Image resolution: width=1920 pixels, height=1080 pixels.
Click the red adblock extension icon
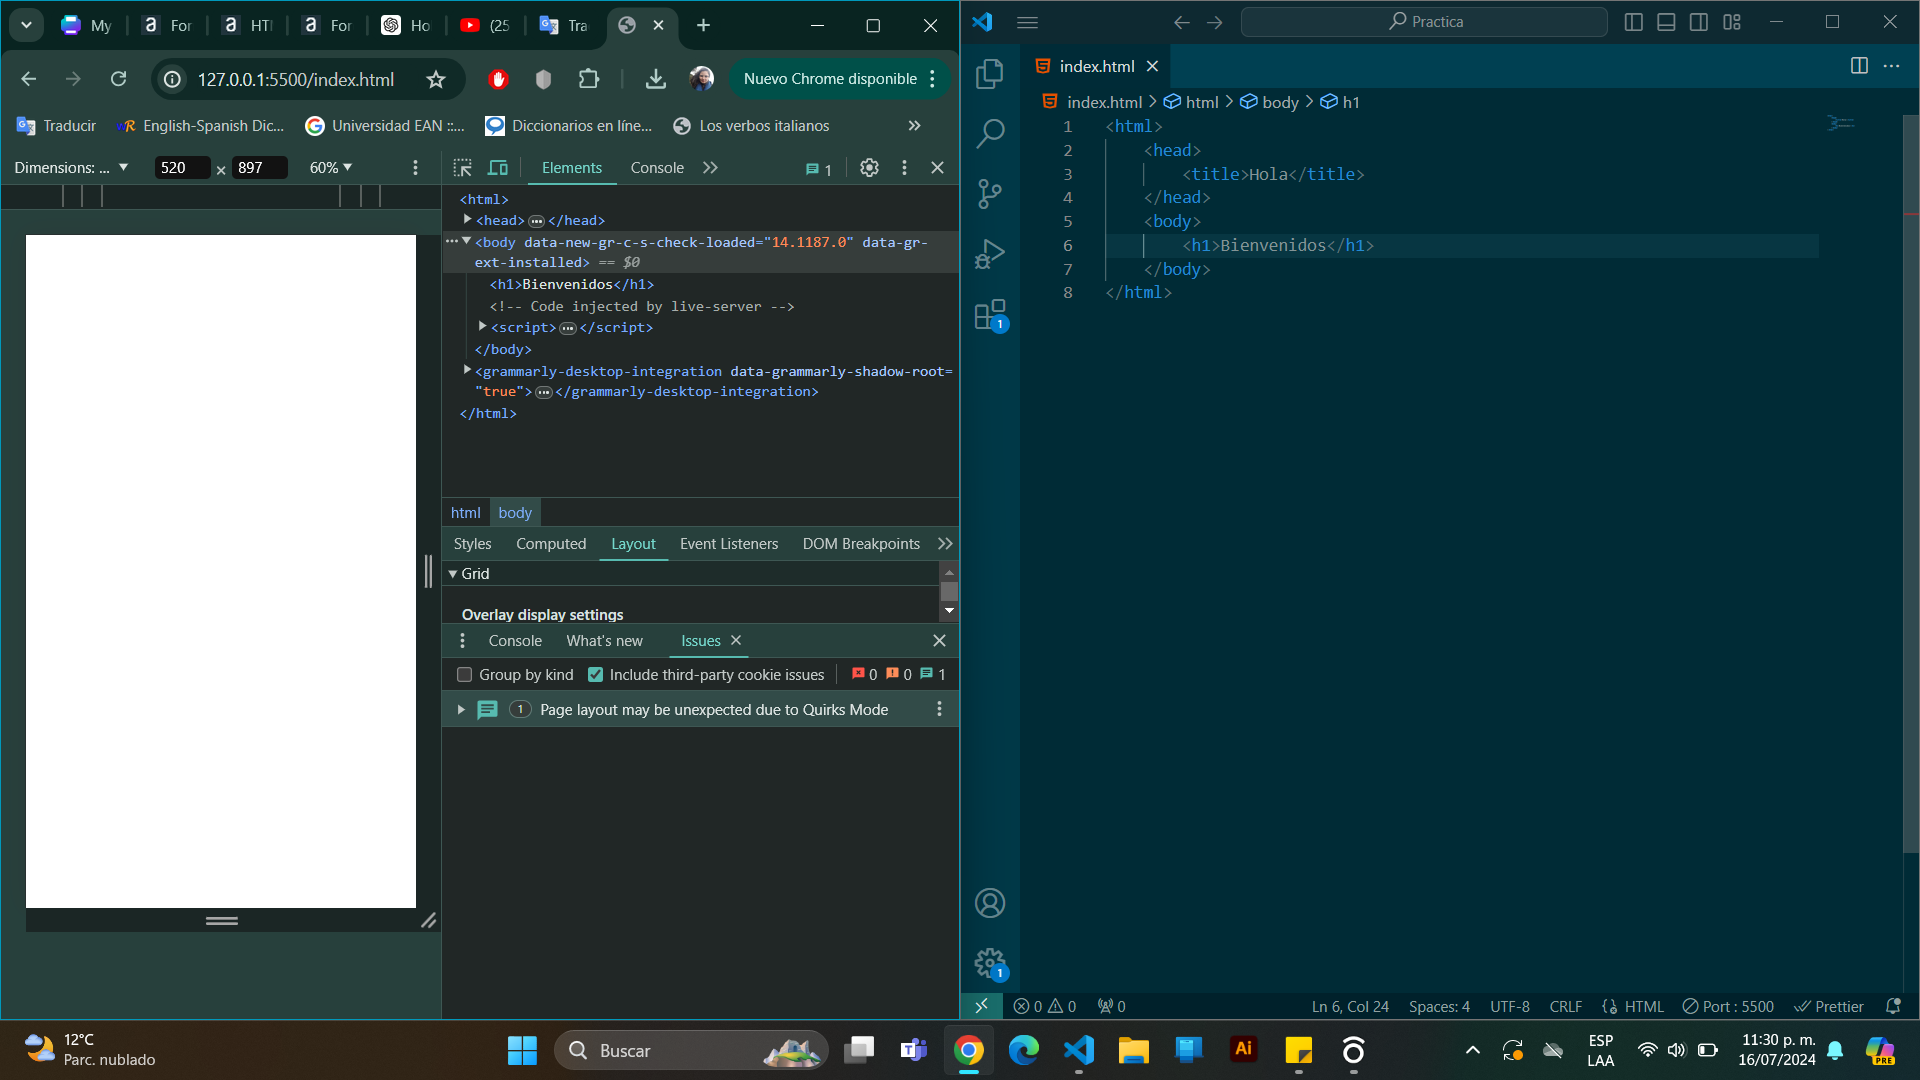click(x=498, y=79)
